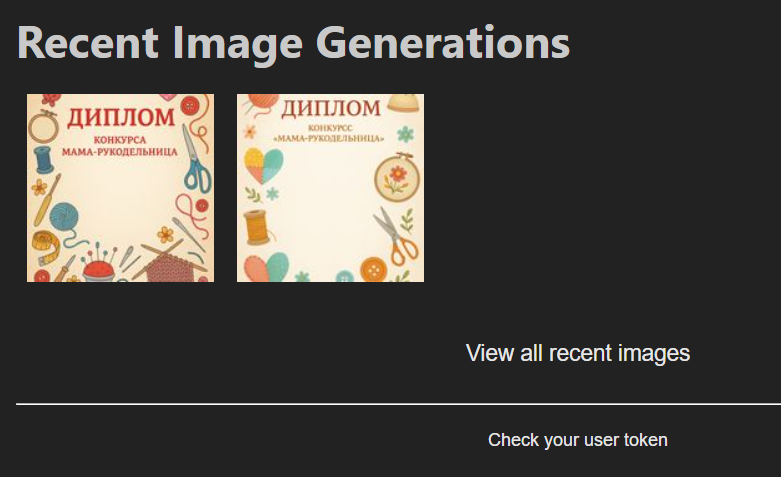781x477 pixels.
Task: Open the second diploma image thumbnail
Action: tap(330, 188)
